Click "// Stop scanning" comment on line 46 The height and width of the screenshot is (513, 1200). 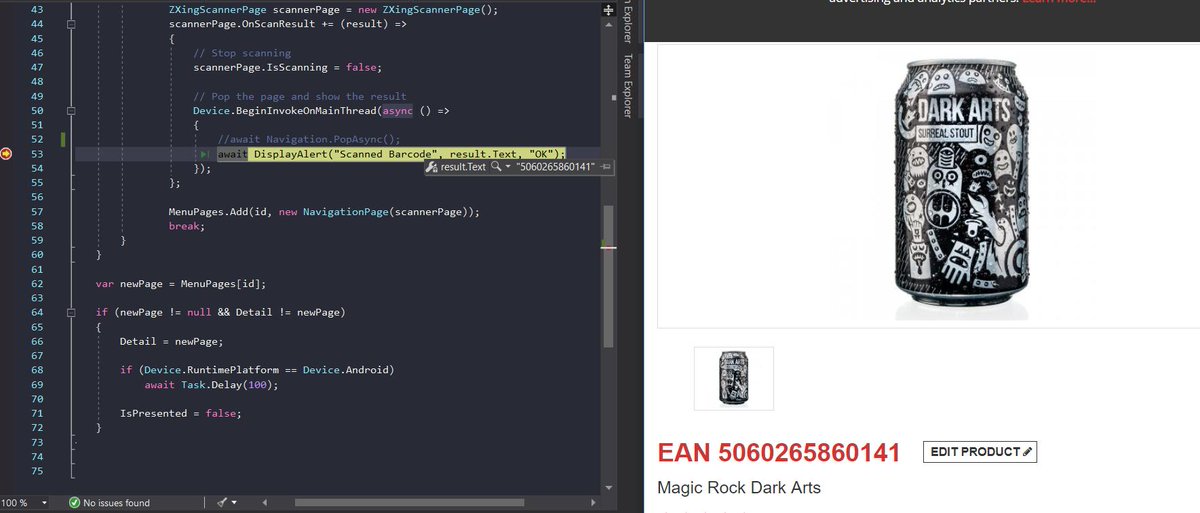(x=242, y=52)
